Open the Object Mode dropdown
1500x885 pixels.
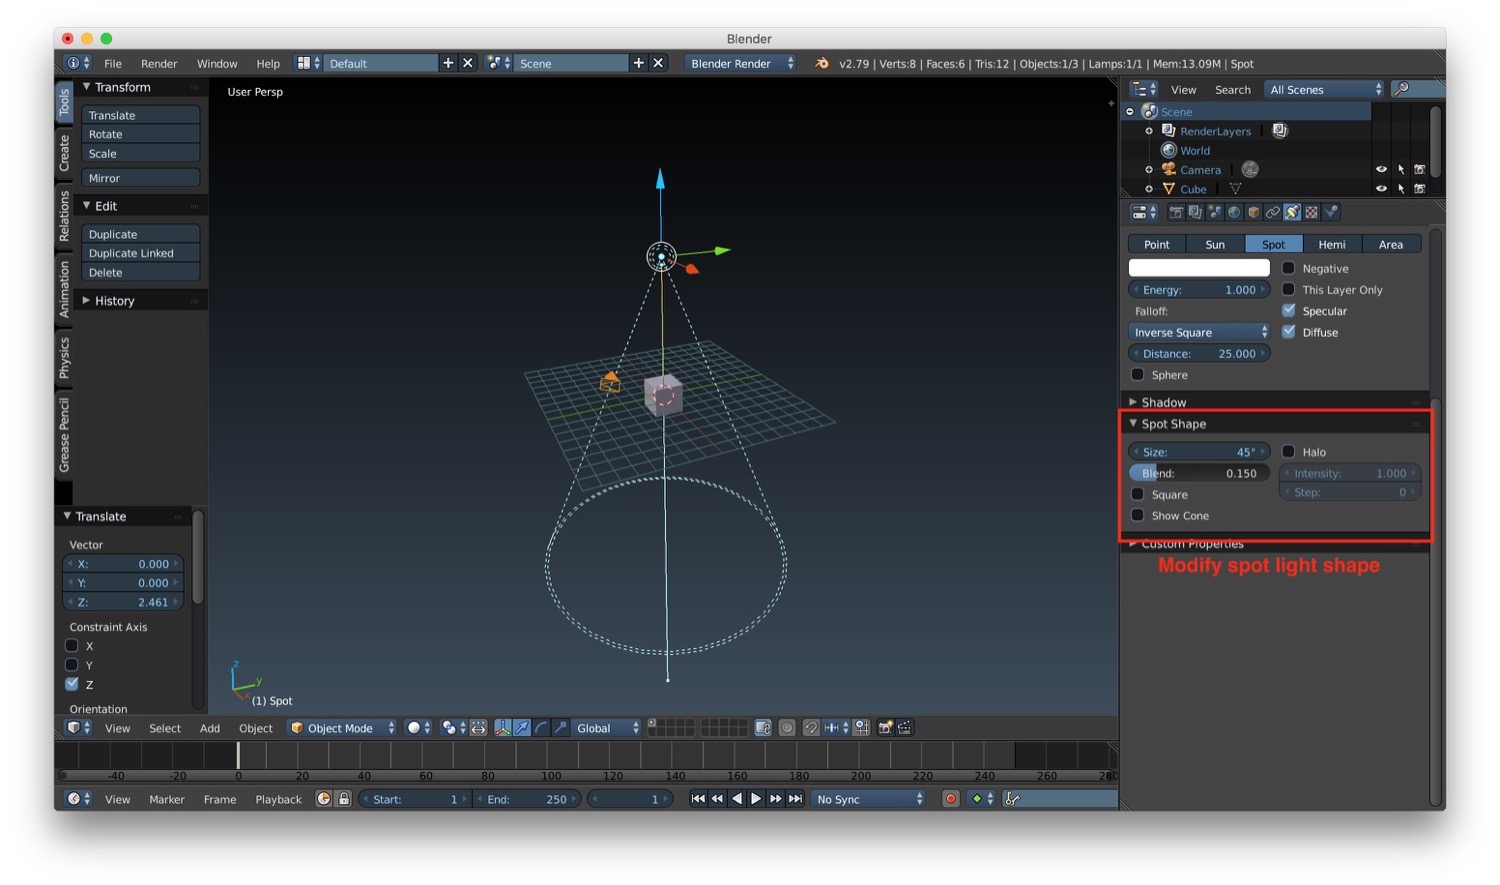[342, 728]
